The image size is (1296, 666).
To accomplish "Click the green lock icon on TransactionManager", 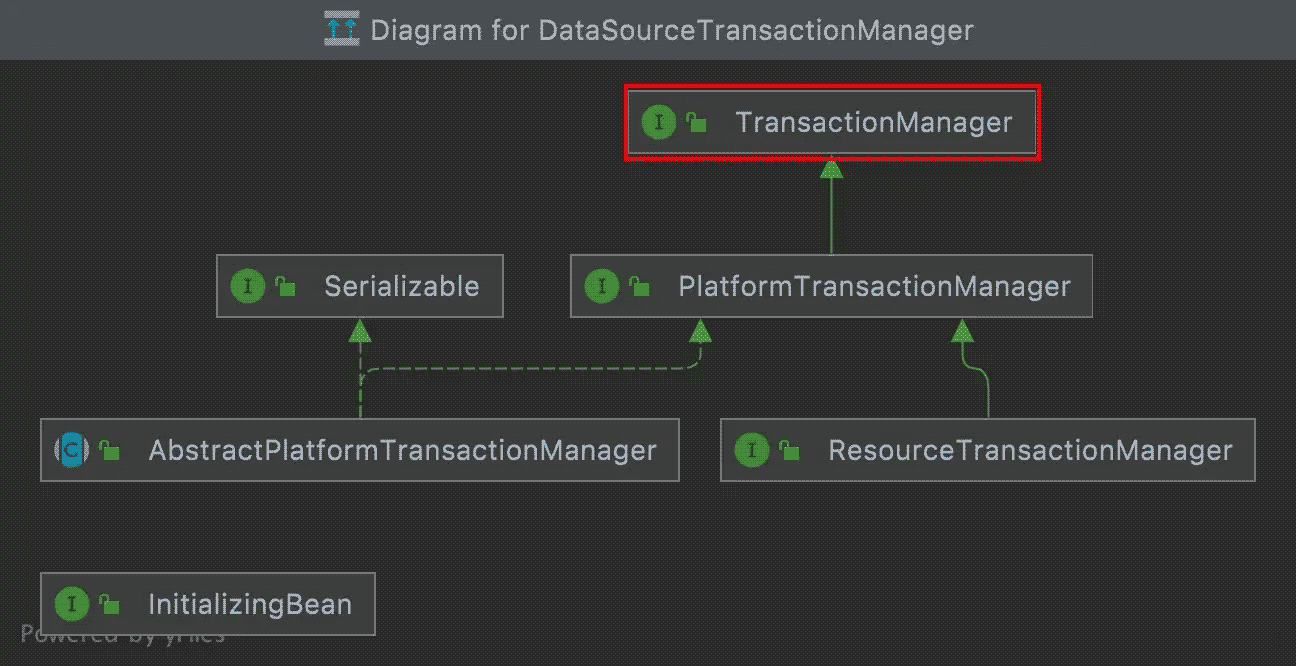I will (x=696, y=124).
